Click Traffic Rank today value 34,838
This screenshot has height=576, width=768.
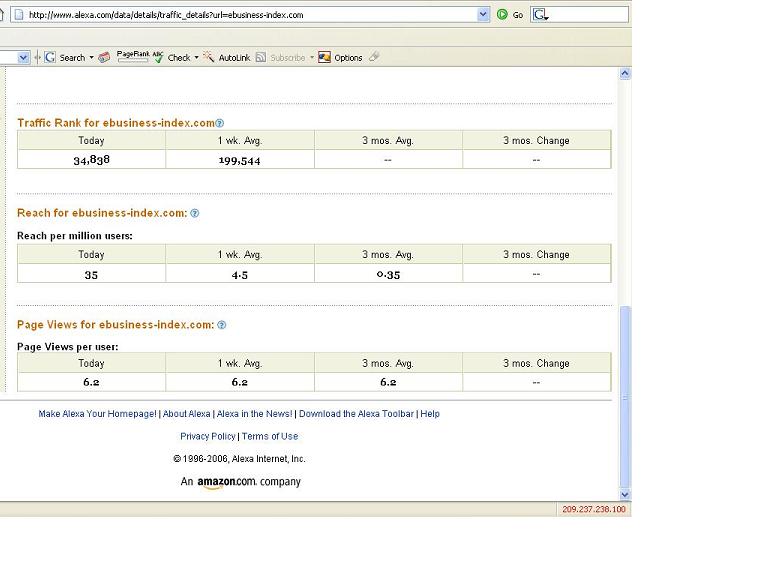[x=92, y=160]
